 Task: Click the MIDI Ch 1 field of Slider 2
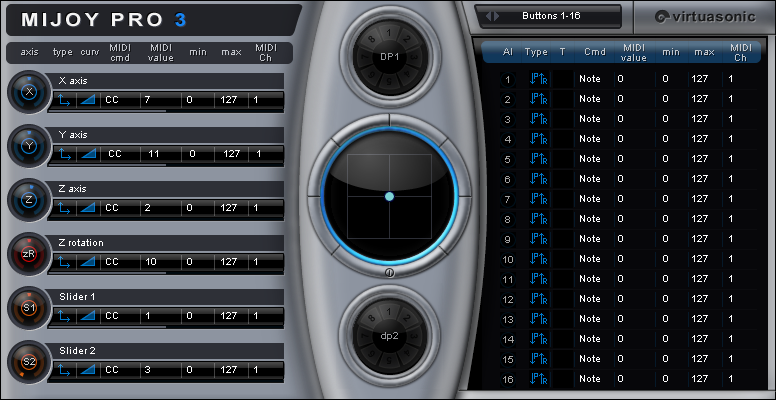266,370
